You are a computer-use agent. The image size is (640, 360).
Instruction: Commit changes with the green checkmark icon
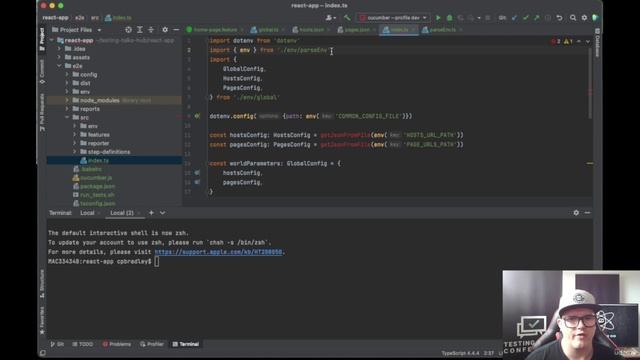526,18
